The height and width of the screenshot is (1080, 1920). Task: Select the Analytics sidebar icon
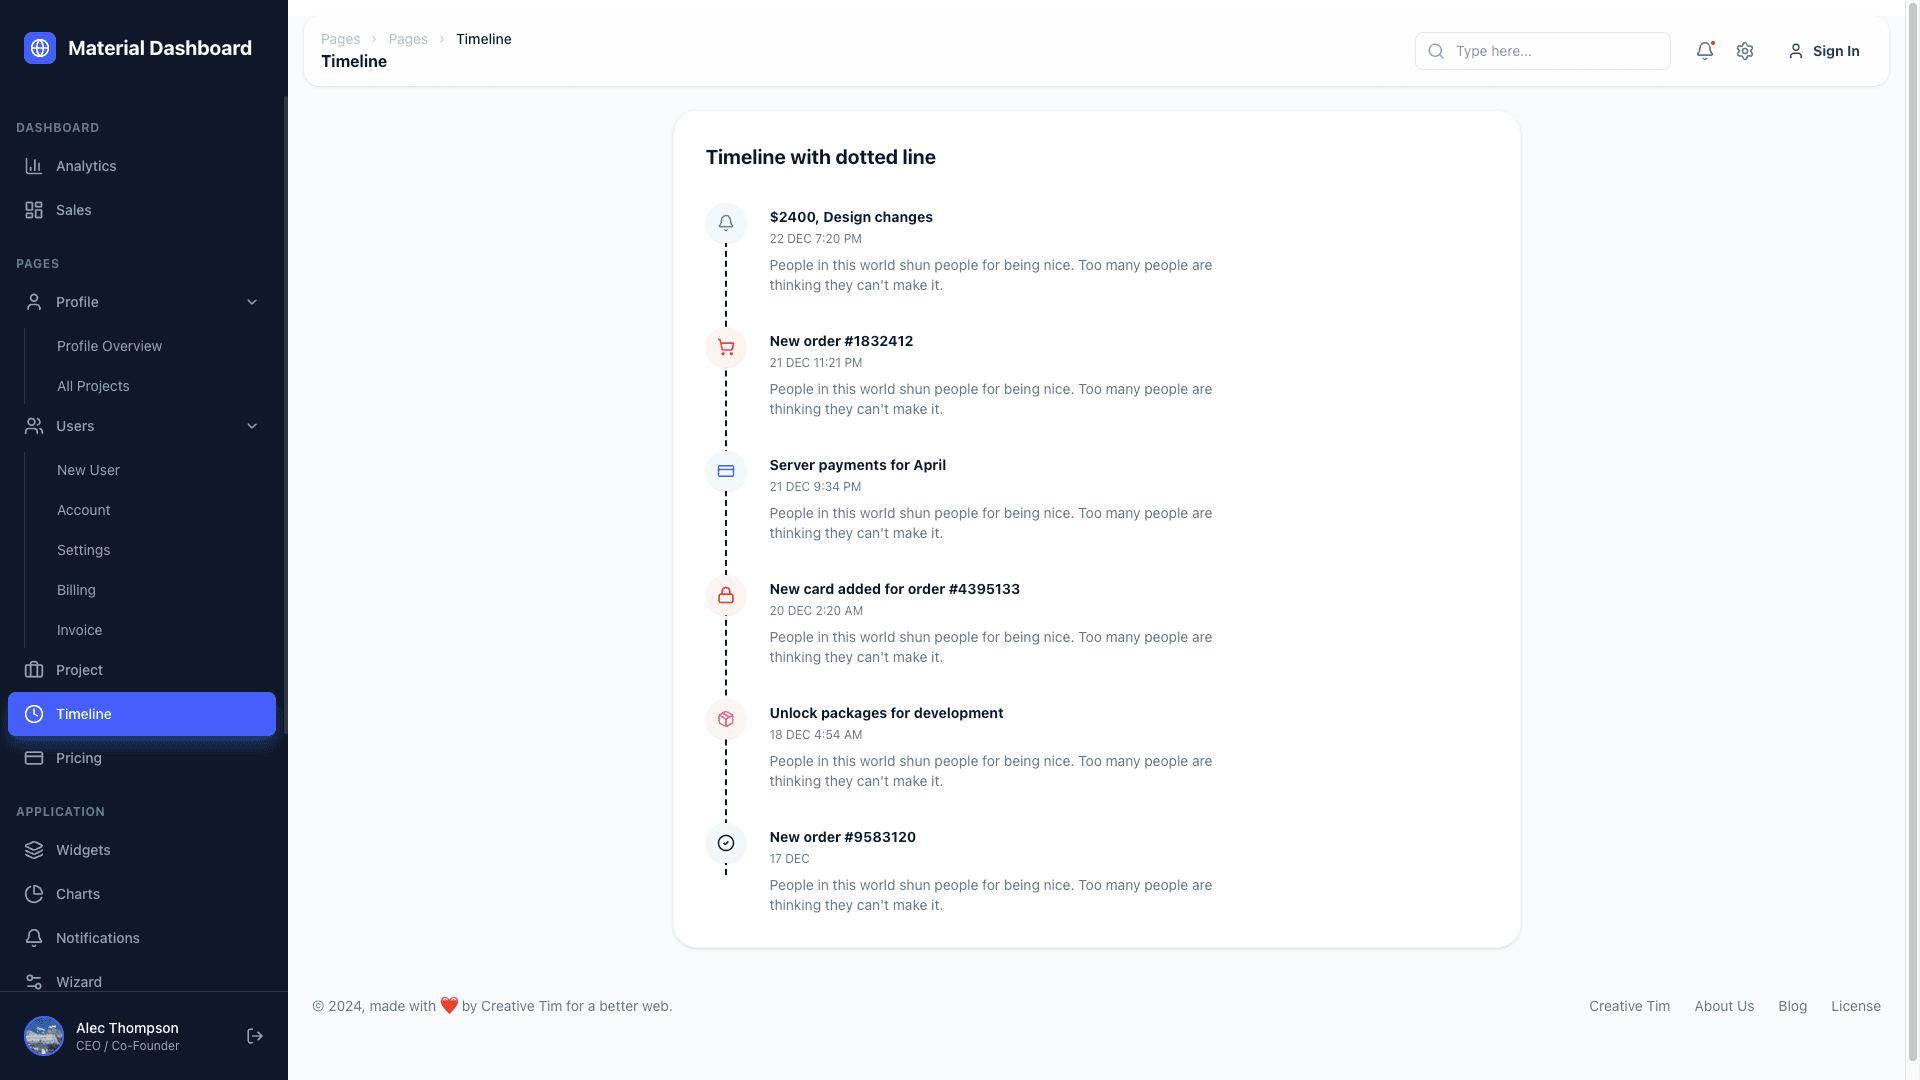(33, 166)
